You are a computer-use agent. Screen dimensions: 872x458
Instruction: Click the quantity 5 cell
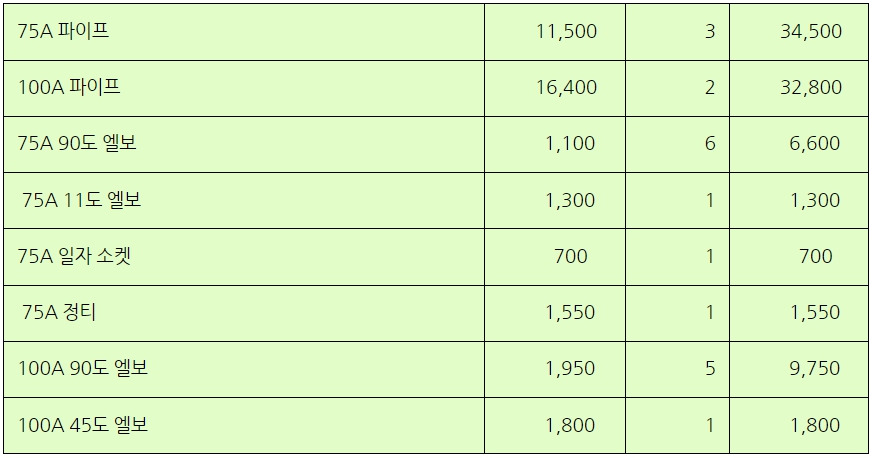(677, 370)
